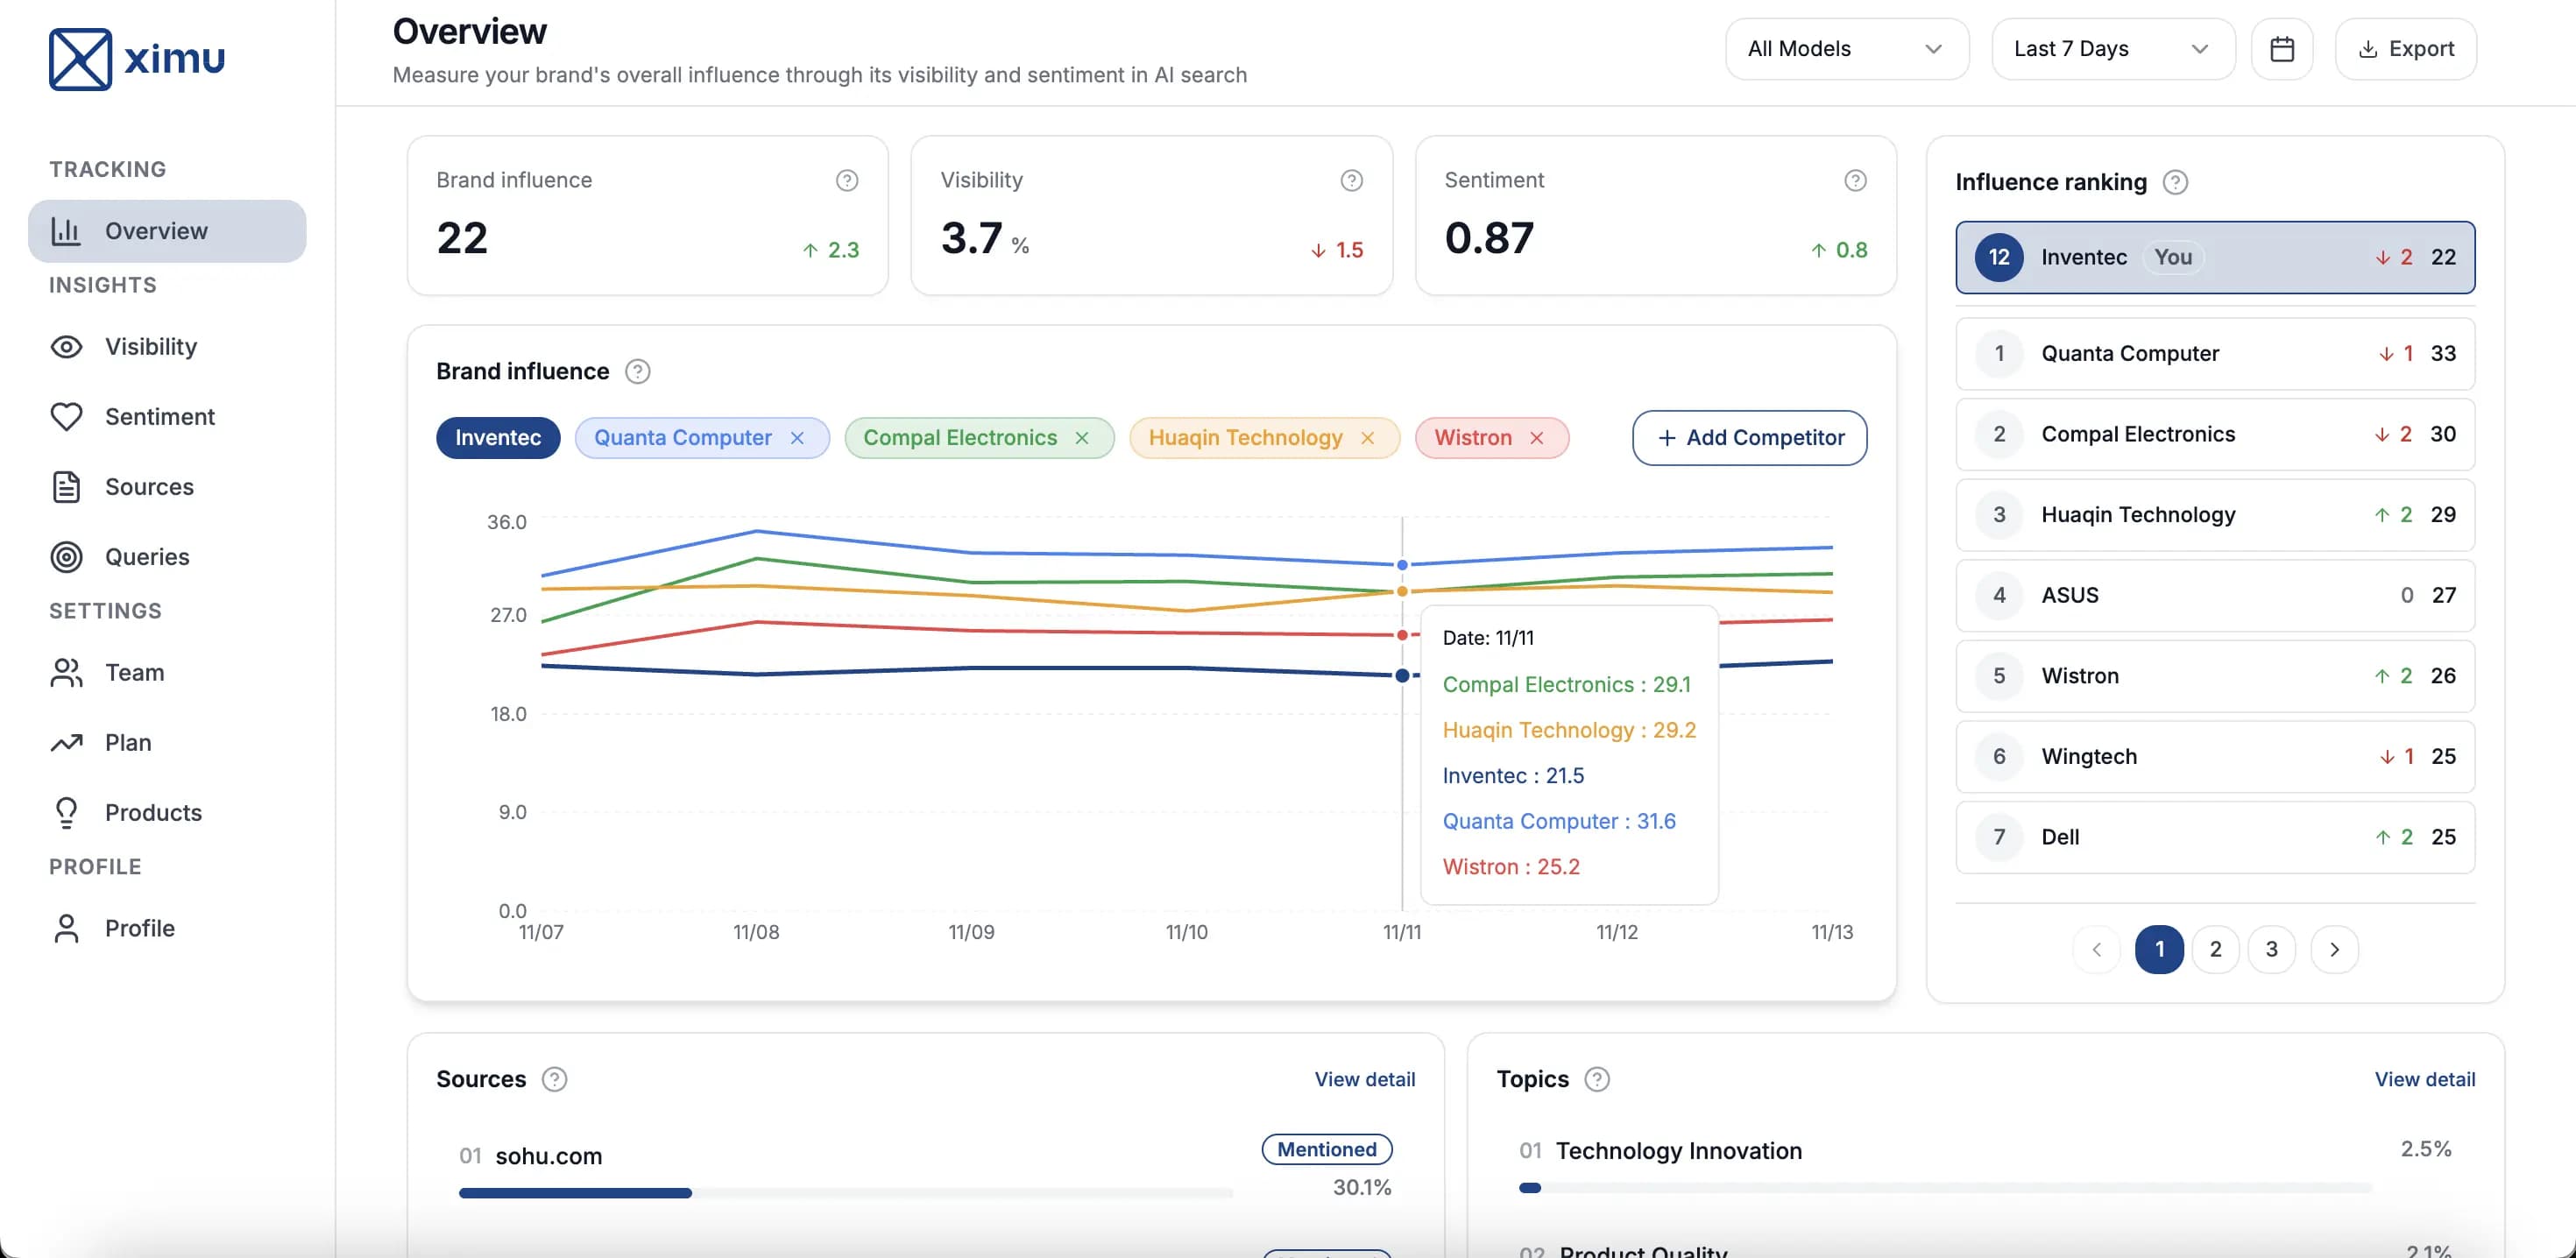Toggle the Inventec series chip
Viewport: 2576px width, 1258px height.
(497, 438)
